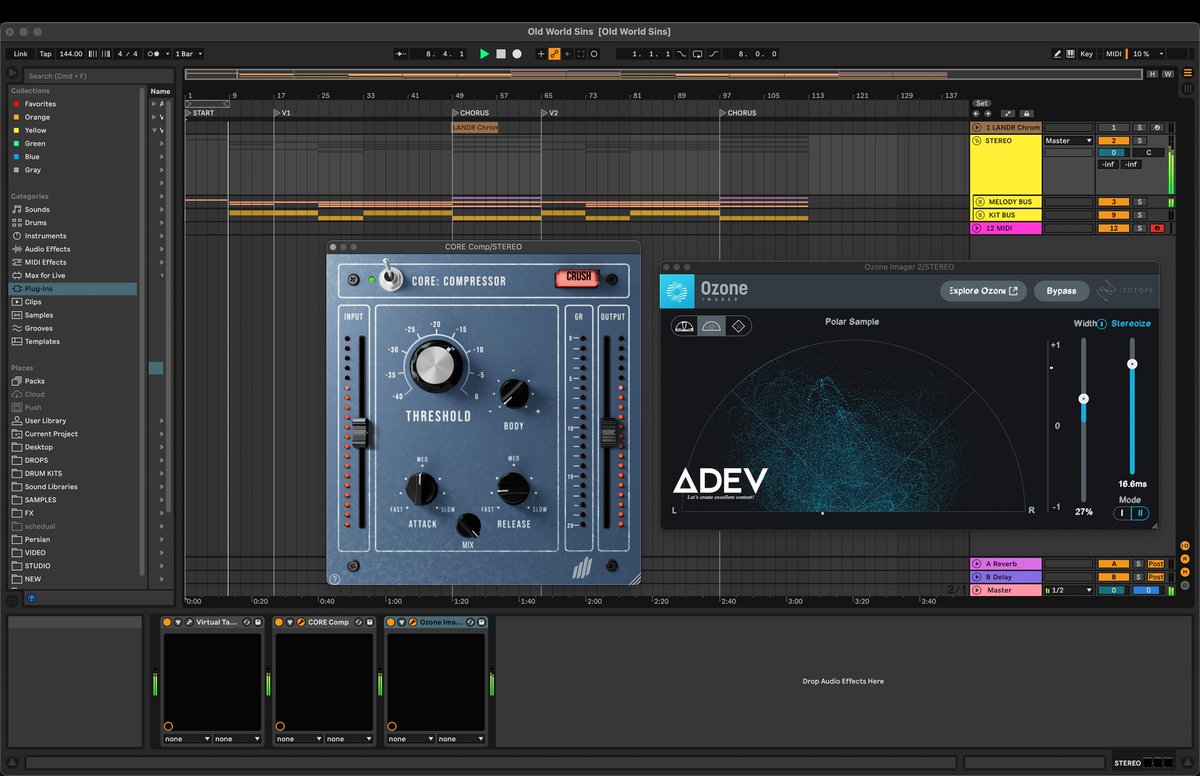Image resolution: width=1200 pixels, height=776 pixels.
Task: Arm the Arrangement Record button
Action: point(517,54)
